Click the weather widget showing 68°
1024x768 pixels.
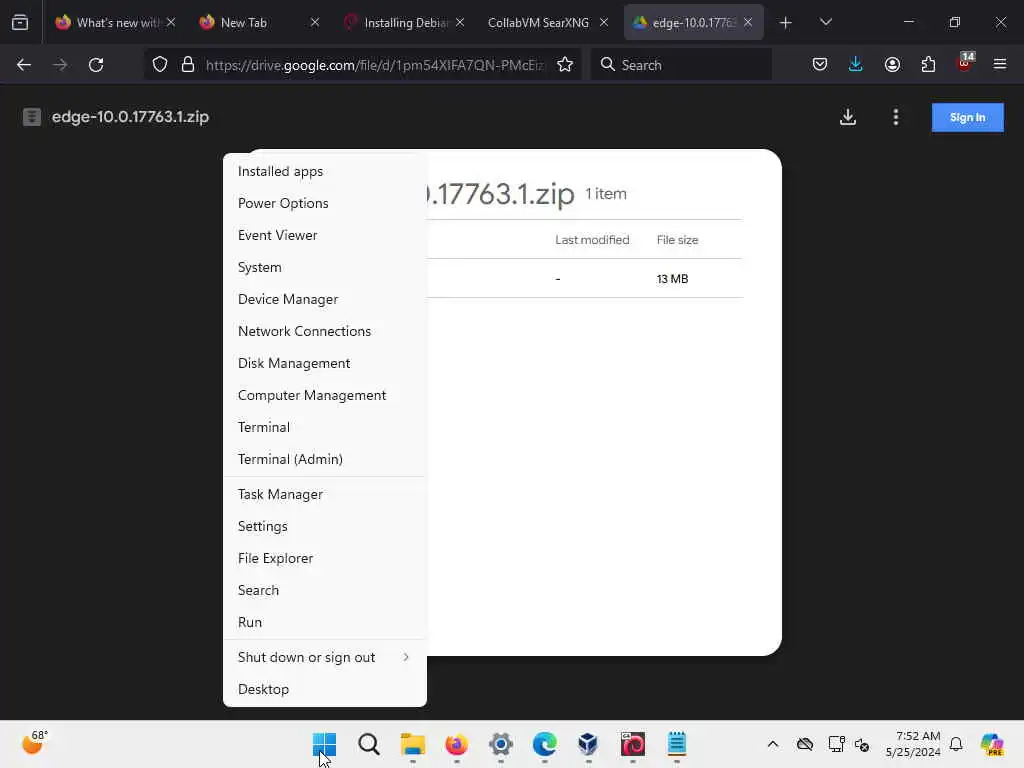[34, 743]
